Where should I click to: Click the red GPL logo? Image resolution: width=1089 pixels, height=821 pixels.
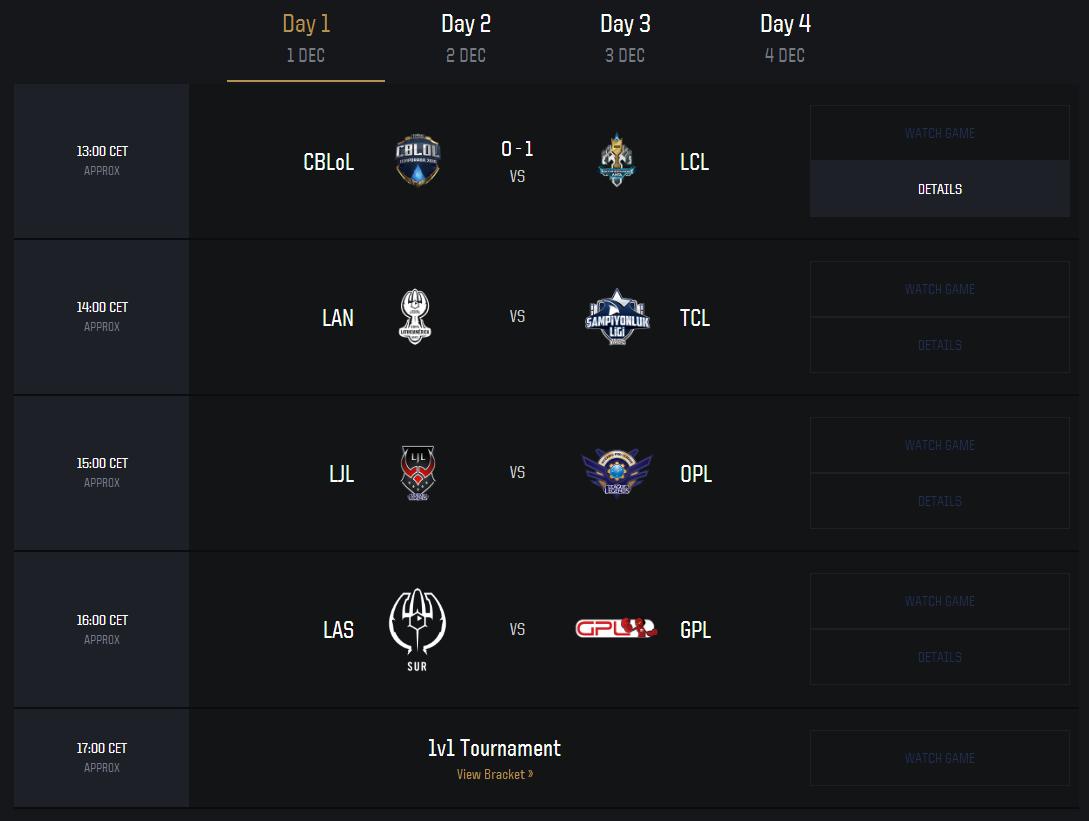616,629
